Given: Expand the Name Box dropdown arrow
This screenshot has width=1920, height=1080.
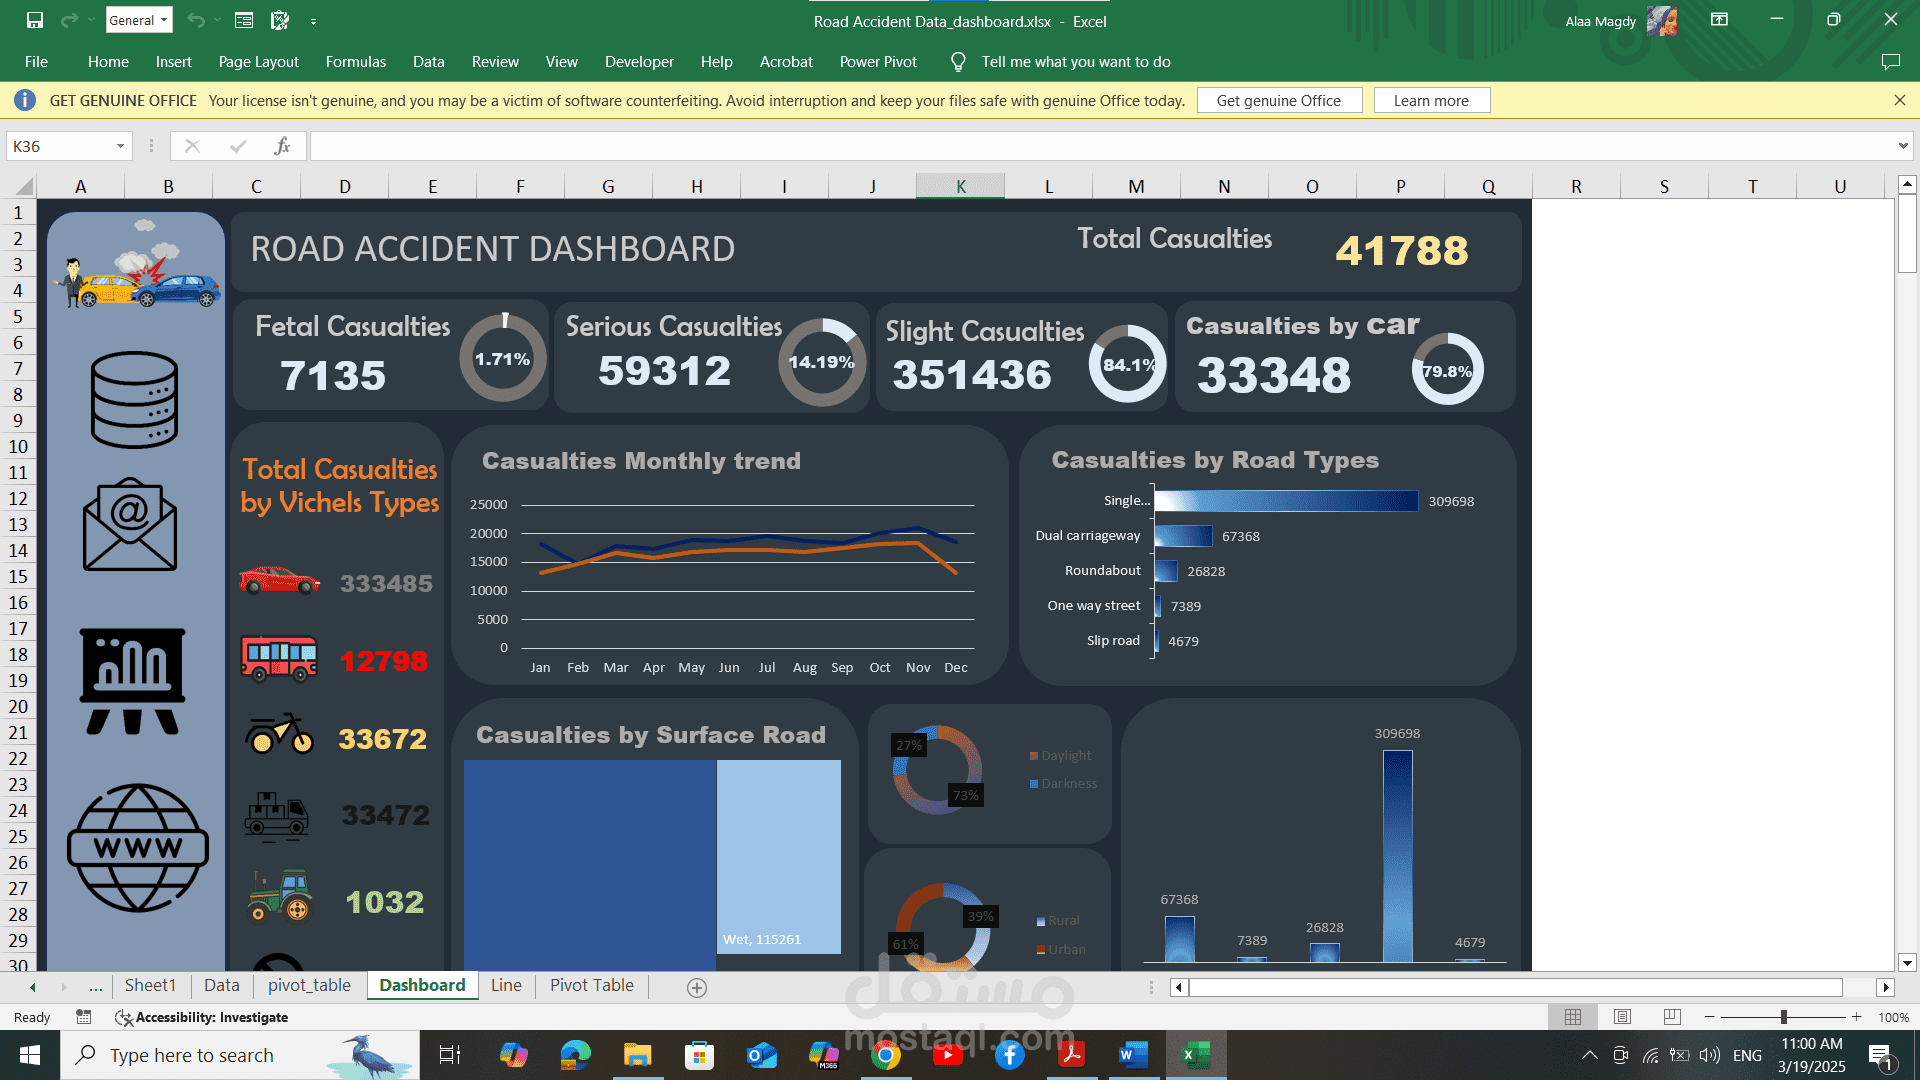Looking at the screenshot, I should click(120, 146).
